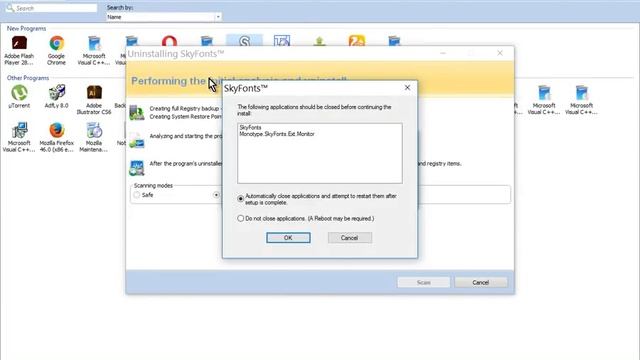640x360 pixels.
Task: Click OK in SkyFonts dialog
Action: [x=288, y=238]
